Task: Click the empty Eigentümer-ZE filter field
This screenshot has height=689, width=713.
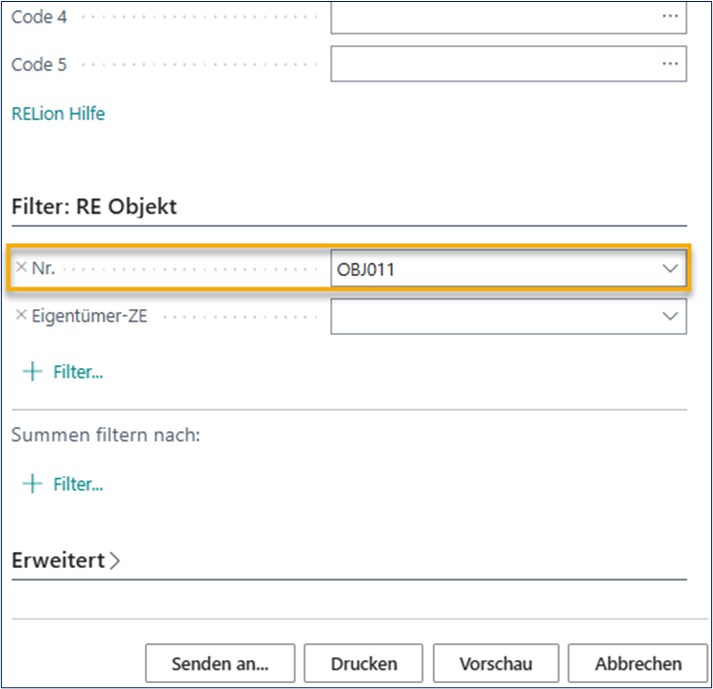Action: coord(490,315)
